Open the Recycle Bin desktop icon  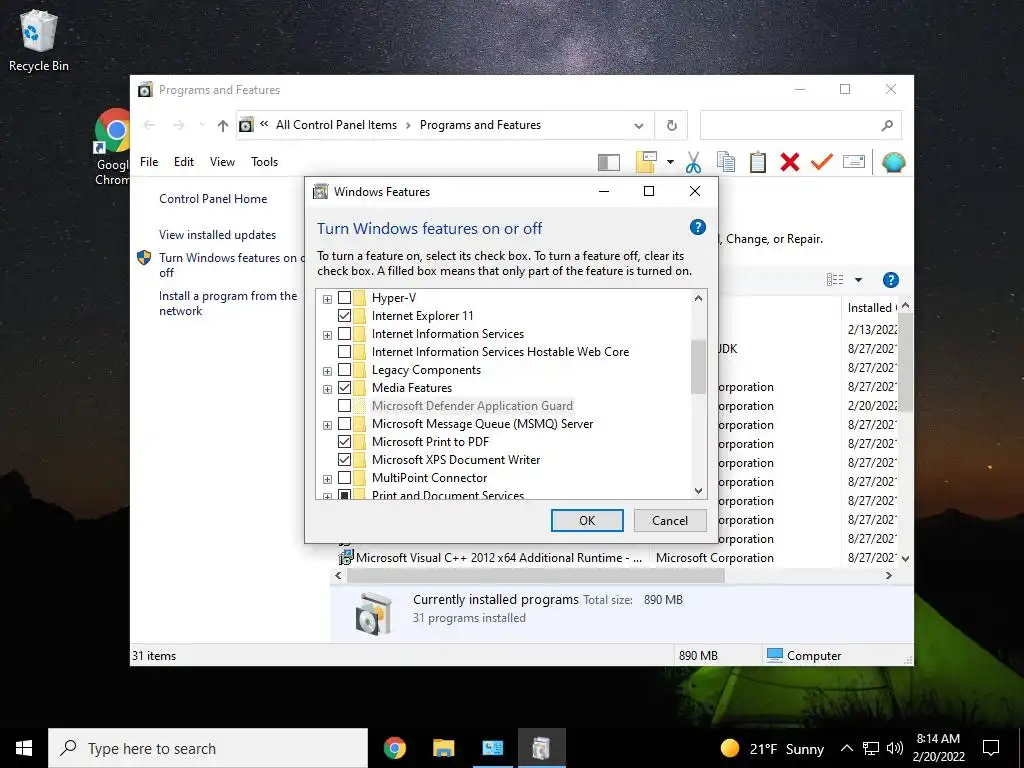pos(39,40)
